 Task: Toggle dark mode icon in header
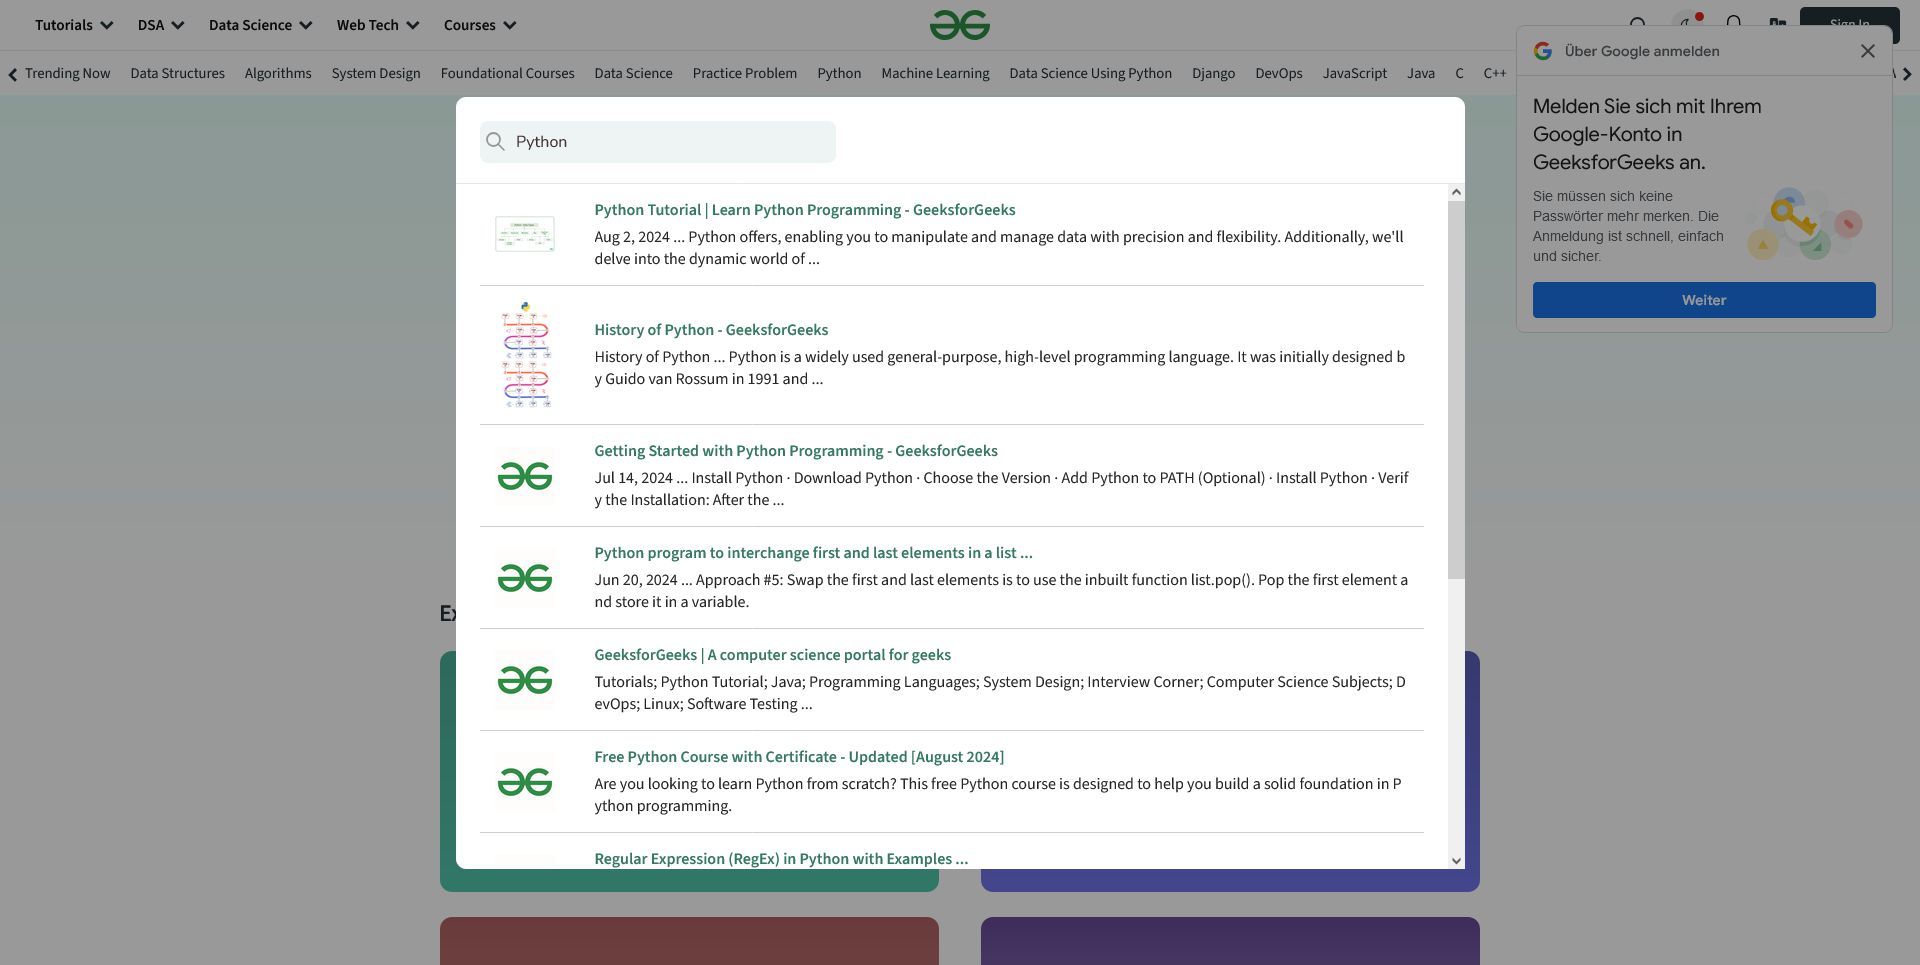[1686, 25]
